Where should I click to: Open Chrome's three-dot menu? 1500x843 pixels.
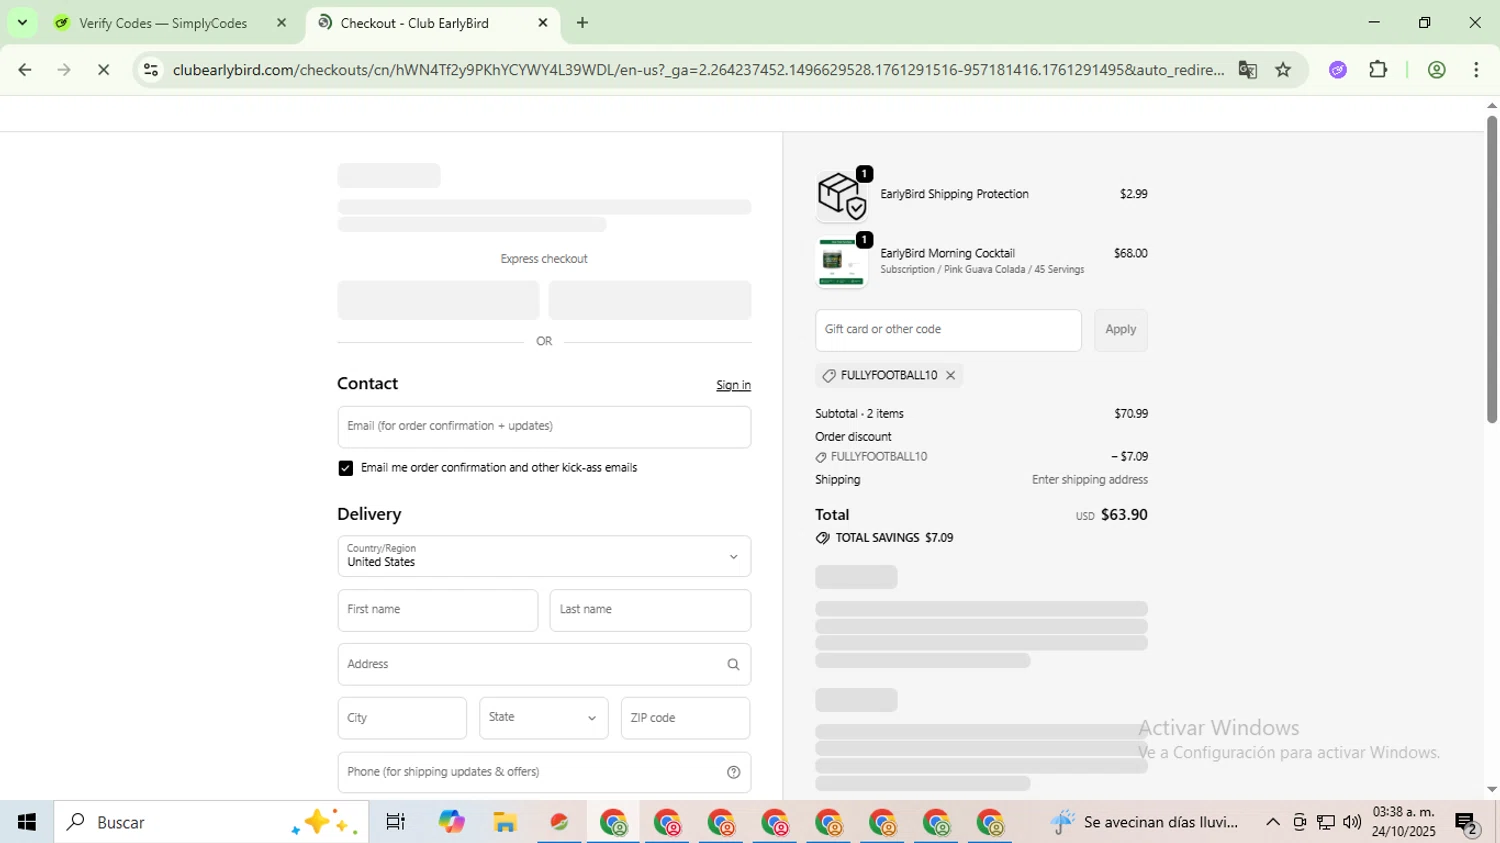coord(1476,70)
